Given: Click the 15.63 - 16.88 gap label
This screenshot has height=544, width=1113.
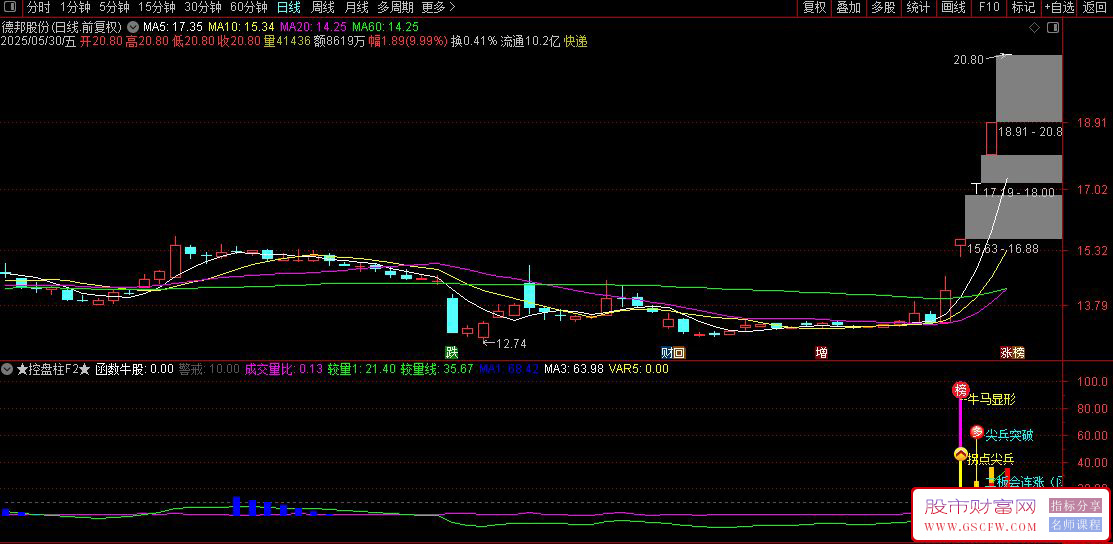Looking at the screenshot, I should (x=1003, y=249).
